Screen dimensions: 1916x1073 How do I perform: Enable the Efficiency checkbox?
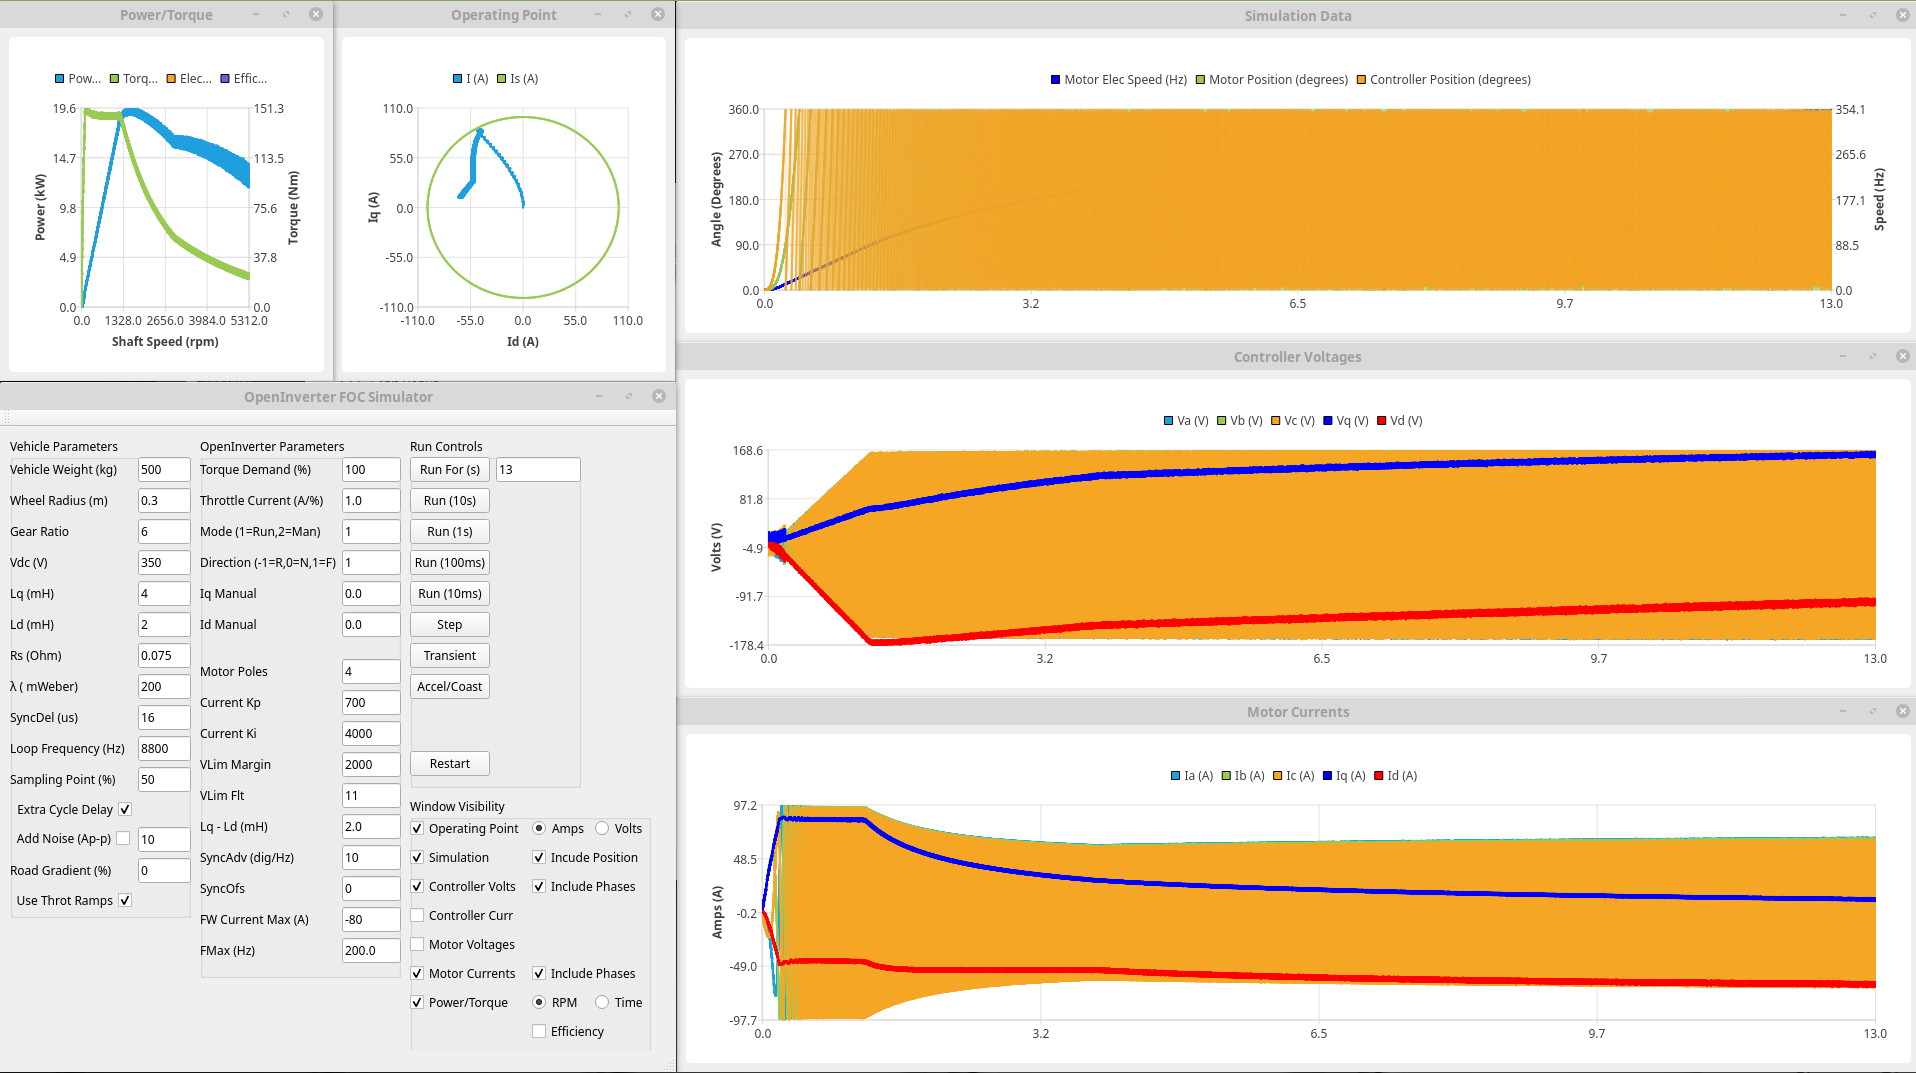[539, 1031]
